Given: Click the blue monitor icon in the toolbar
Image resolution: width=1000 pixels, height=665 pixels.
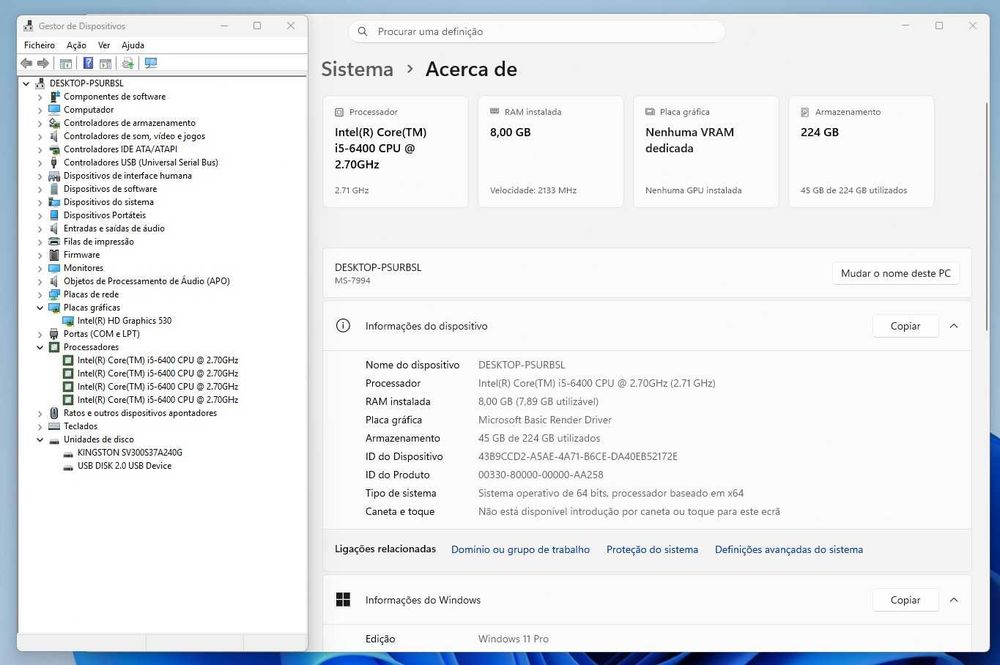Looking at the screenshot, I should 151,63.
